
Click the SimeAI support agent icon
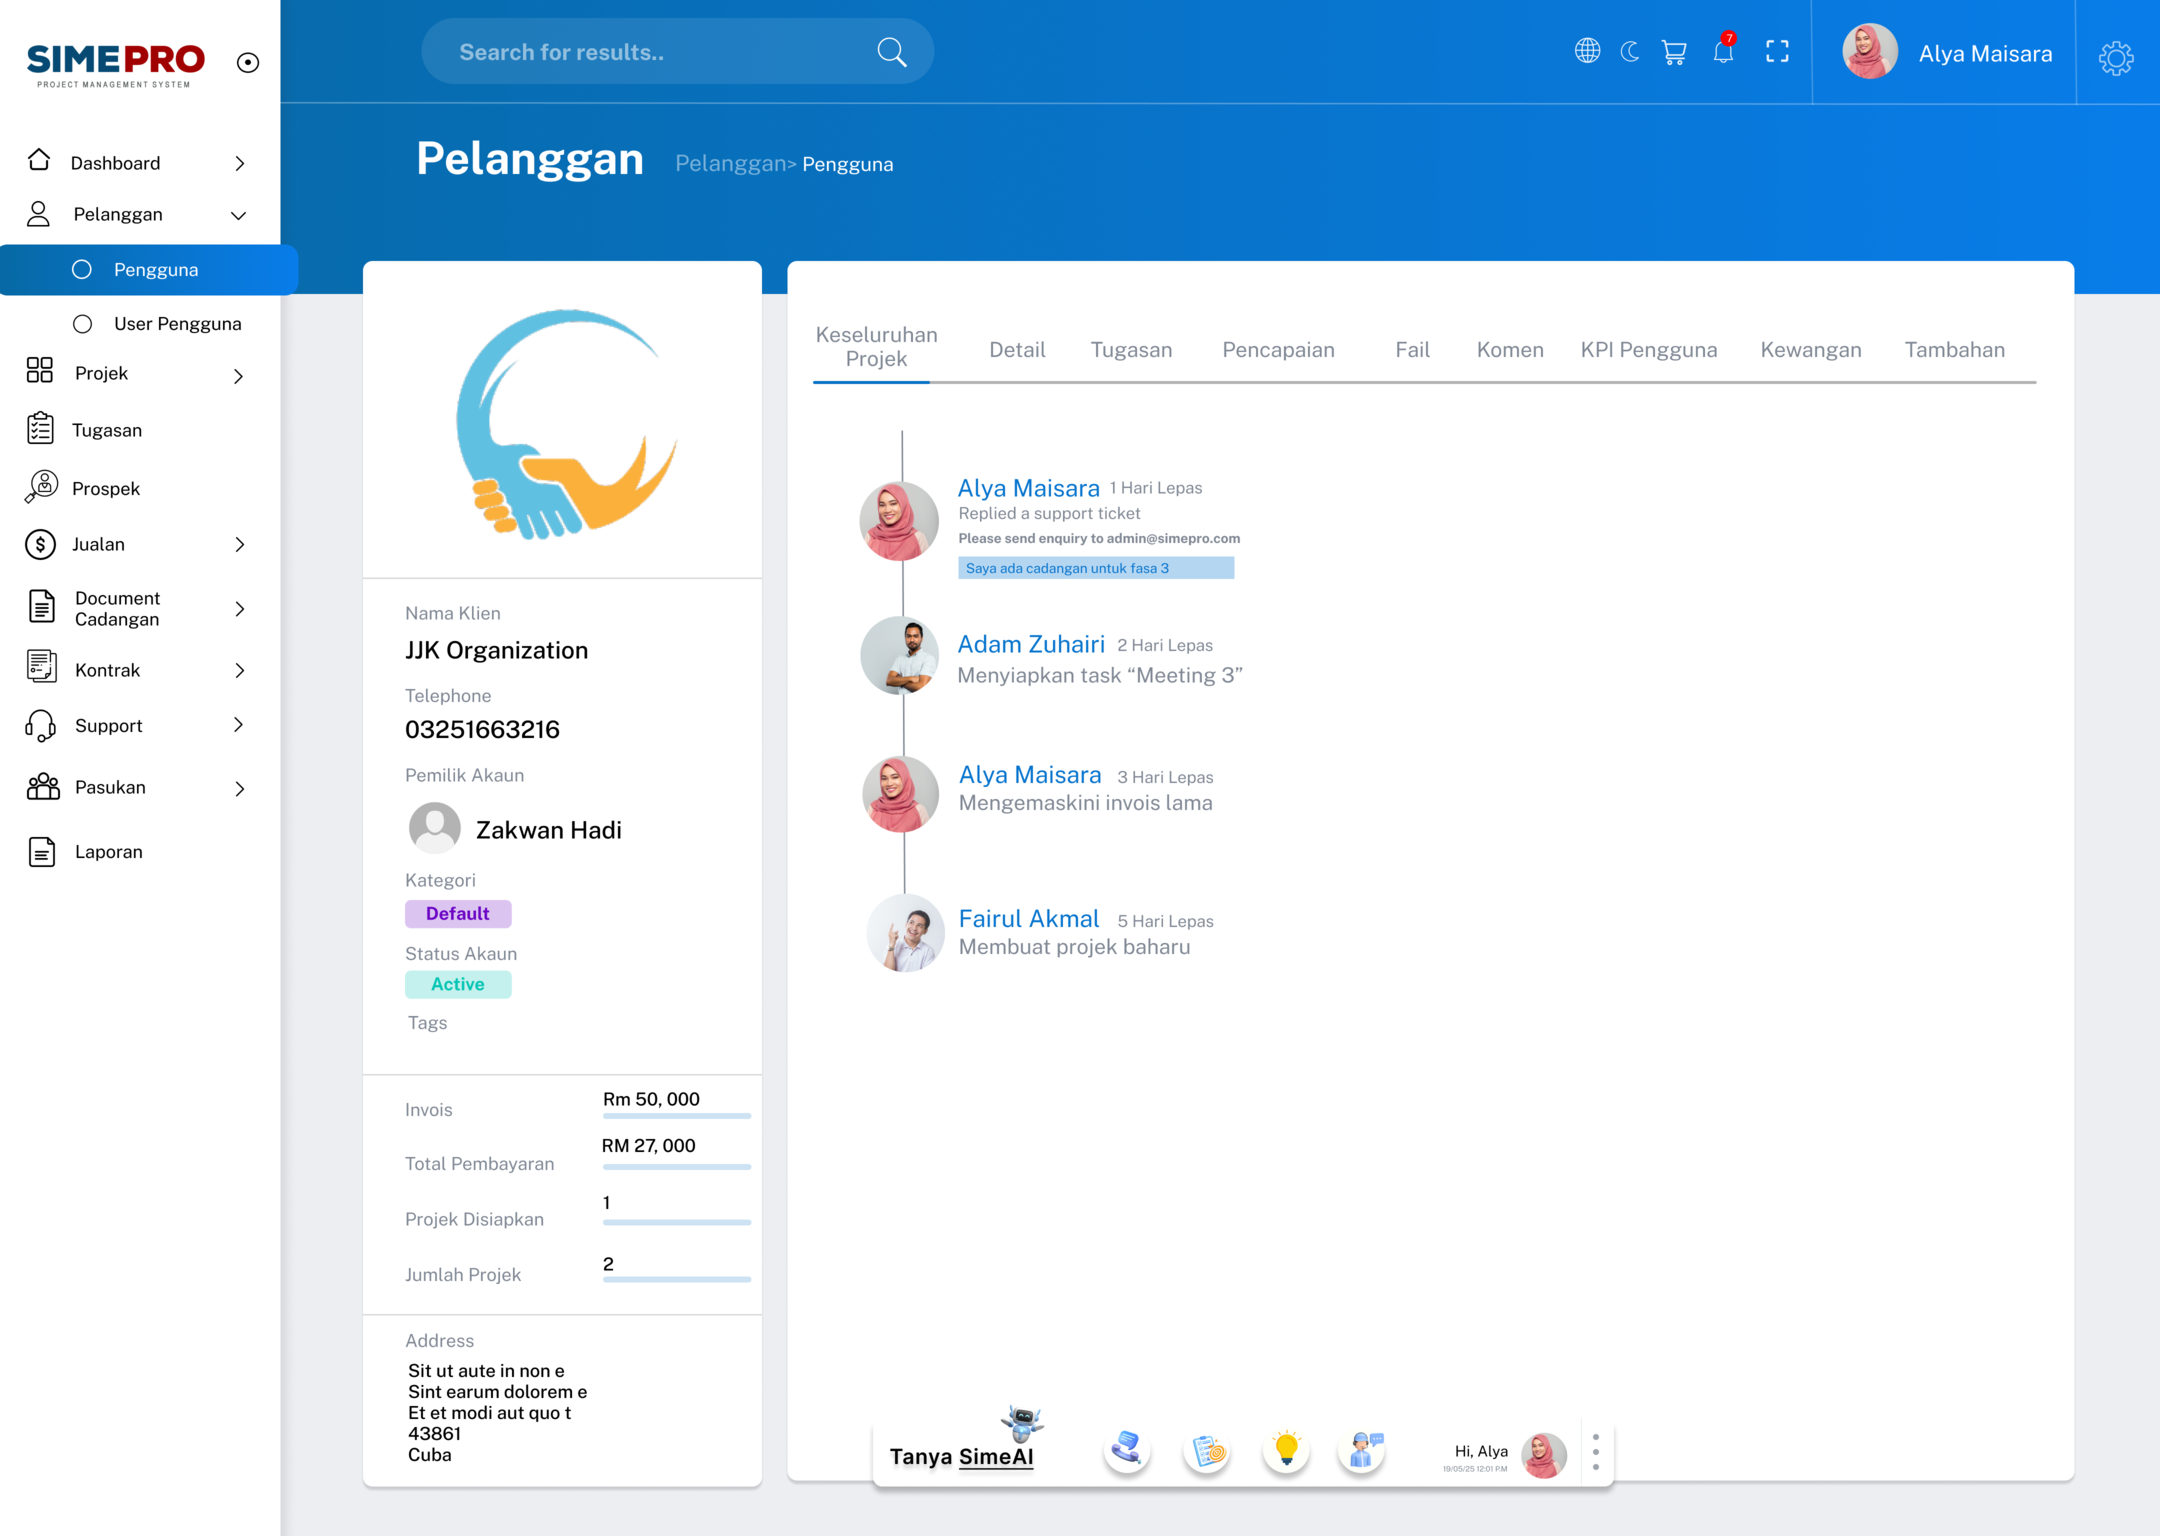tap(1363, 1449)
